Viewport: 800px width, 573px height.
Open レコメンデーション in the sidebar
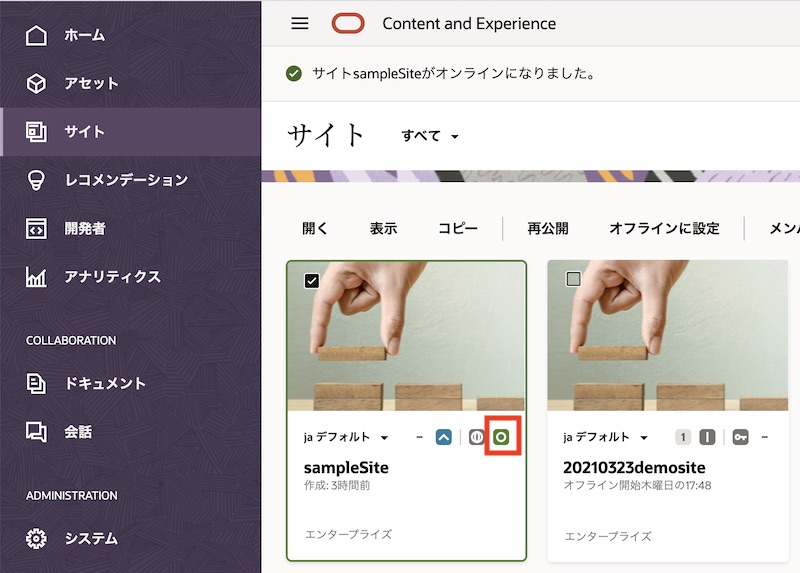(x=126, y=180)
